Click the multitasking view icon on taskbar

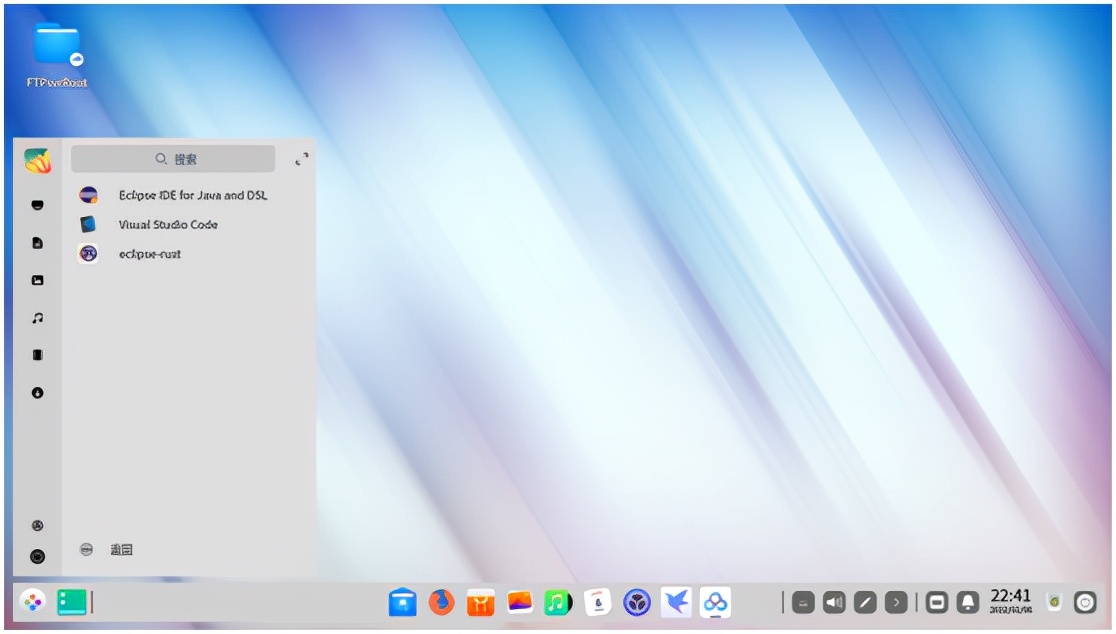point(73,602)
